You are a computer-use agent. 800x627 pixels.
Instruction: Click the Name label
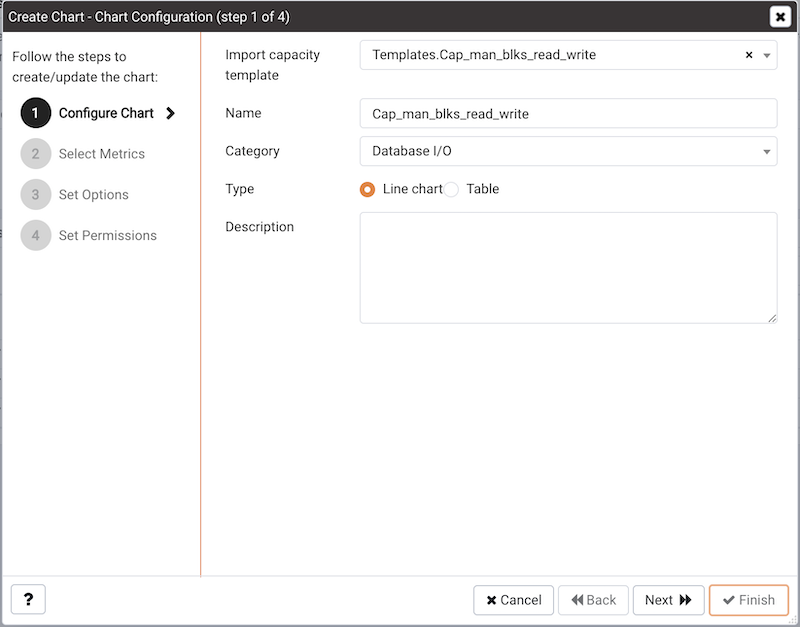(243, 113)
